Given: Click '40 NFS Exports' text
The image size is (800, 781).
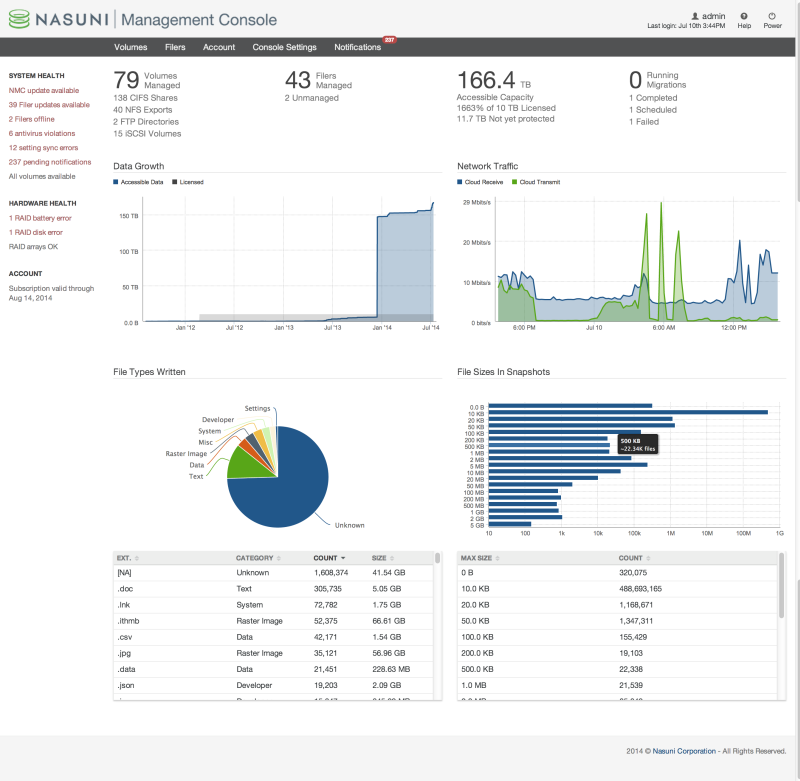Looking at the screenshot, I should [143, 110].
